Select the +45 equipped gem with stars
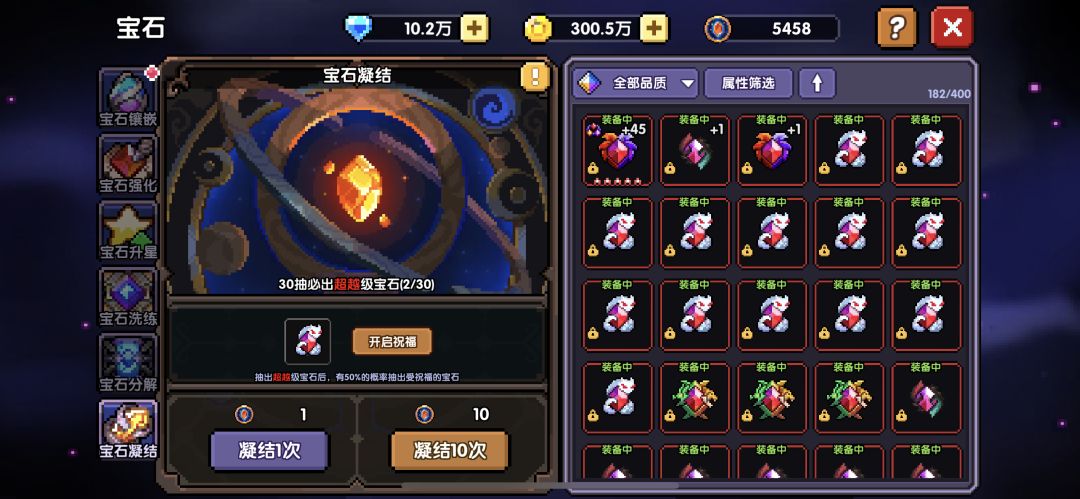The width and height of the screenshot is (1080, 499). pyautogui.click(x=617, y=150)
